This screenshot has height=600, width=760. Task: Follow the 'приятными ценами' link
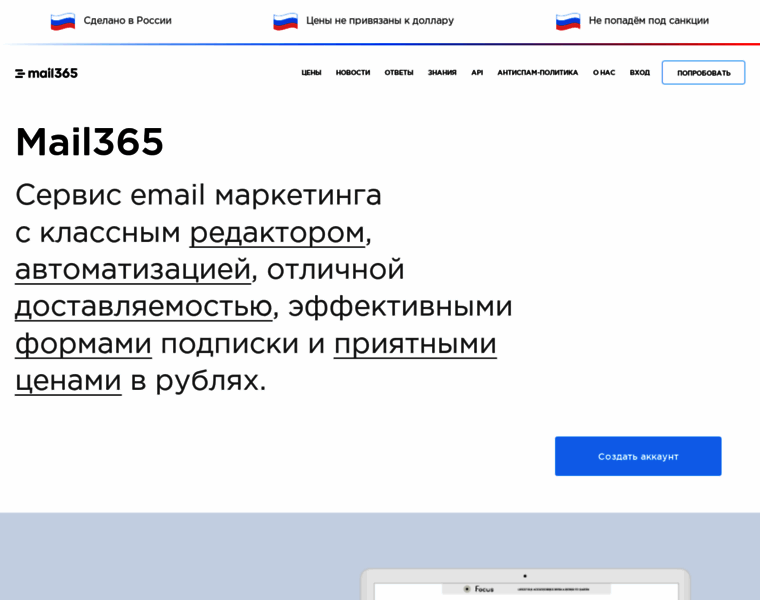point(415,344)
